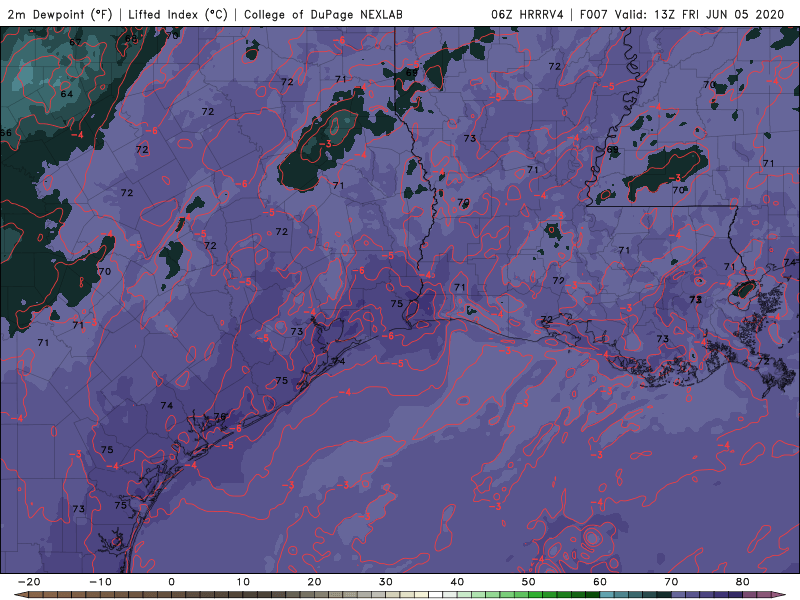Screen dimensions: 800x600
Task: Click the 60 label on the color scale
Action: click(600, 582)
